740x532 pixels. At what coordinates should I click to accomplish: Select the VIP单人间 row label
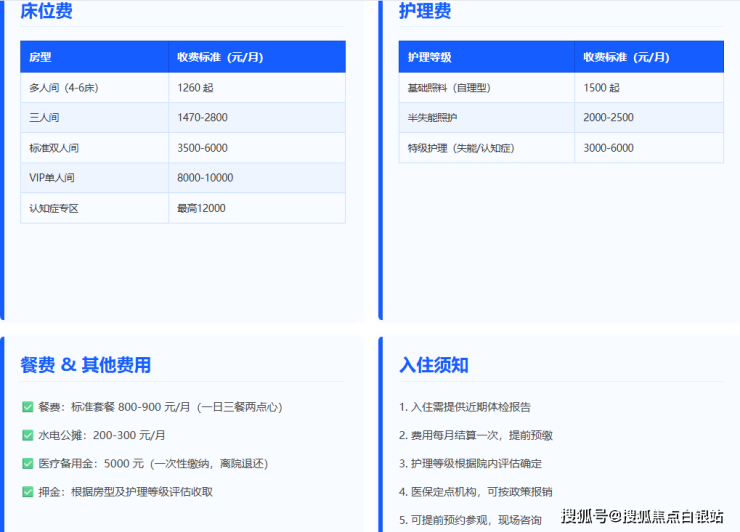[94, 178]
